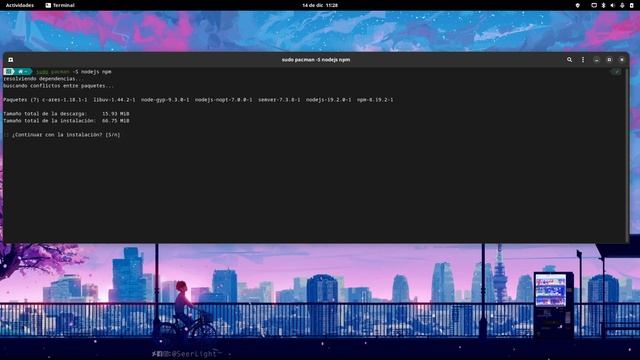Open the Actividades overview
Screen dimensions: 640x360
pos(20,5)
